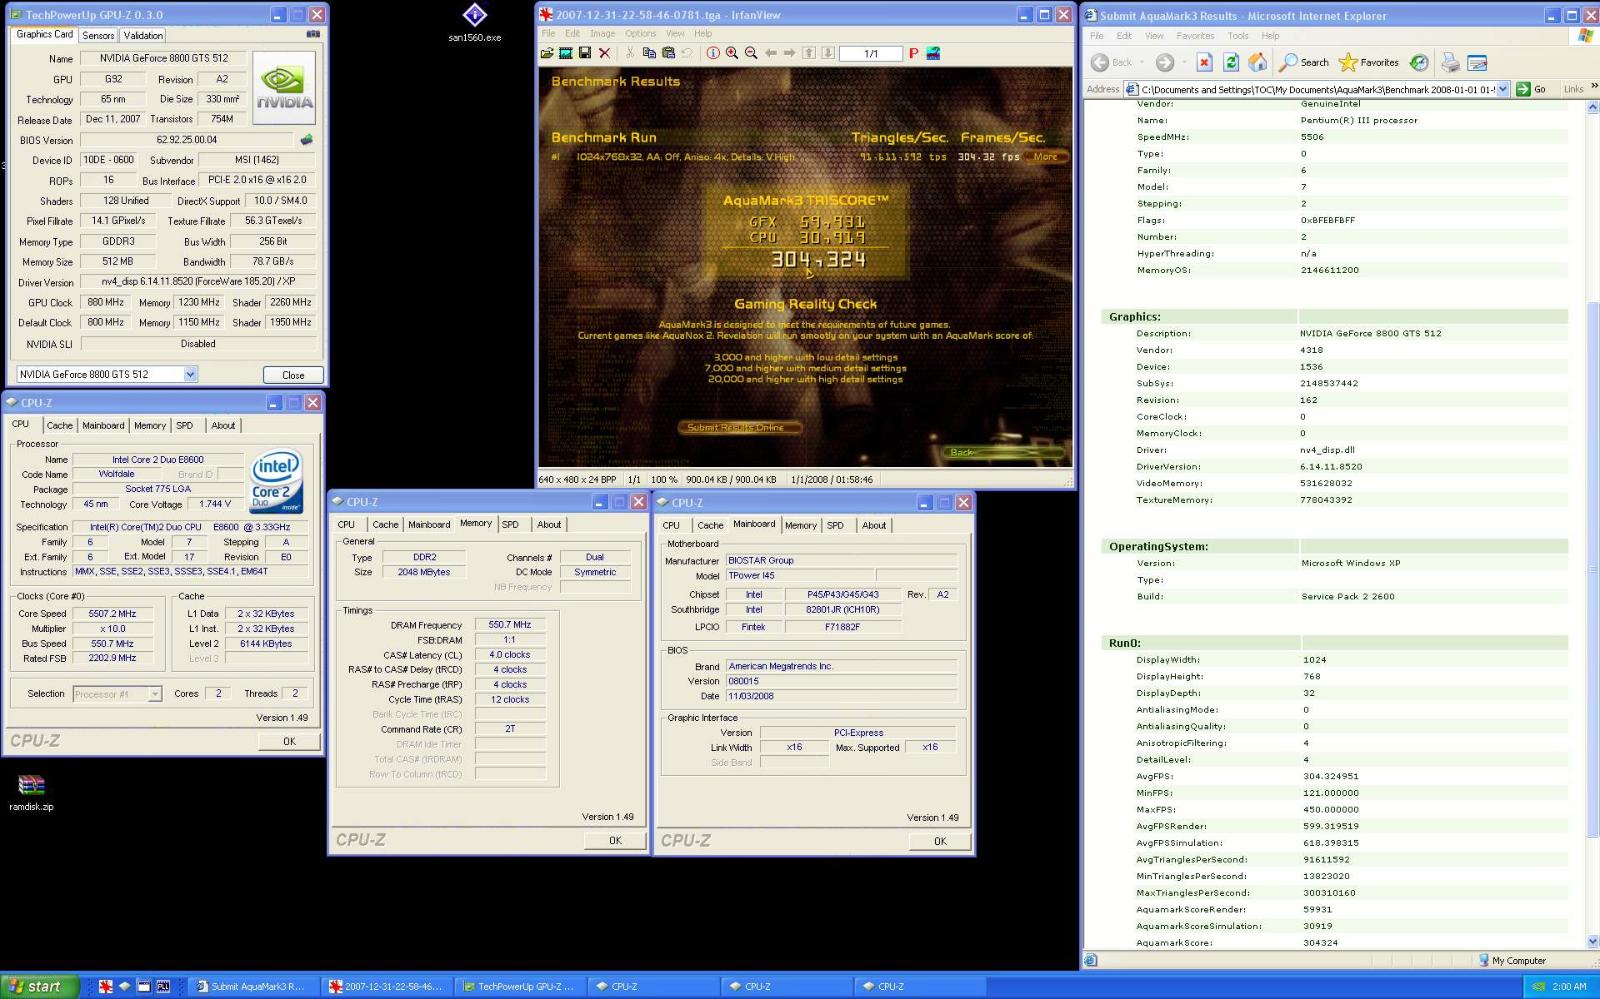1600x999 pixels.
Task: Click Internet Explorer Refresh icon
Action: 1231,62
